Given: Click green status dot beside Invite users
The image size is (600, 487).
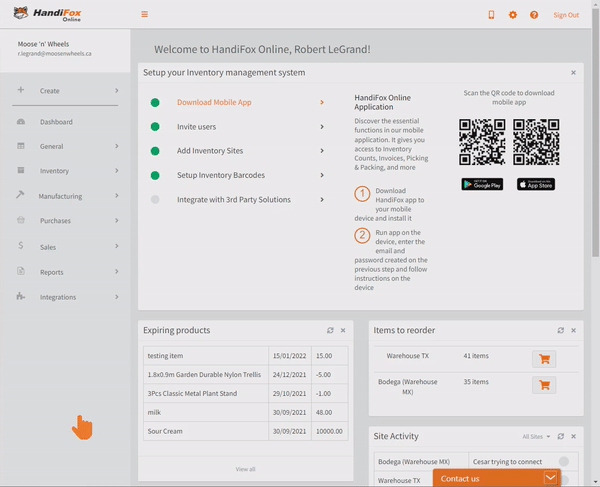Looking at the screenshot, I should [x=155, y=127].
